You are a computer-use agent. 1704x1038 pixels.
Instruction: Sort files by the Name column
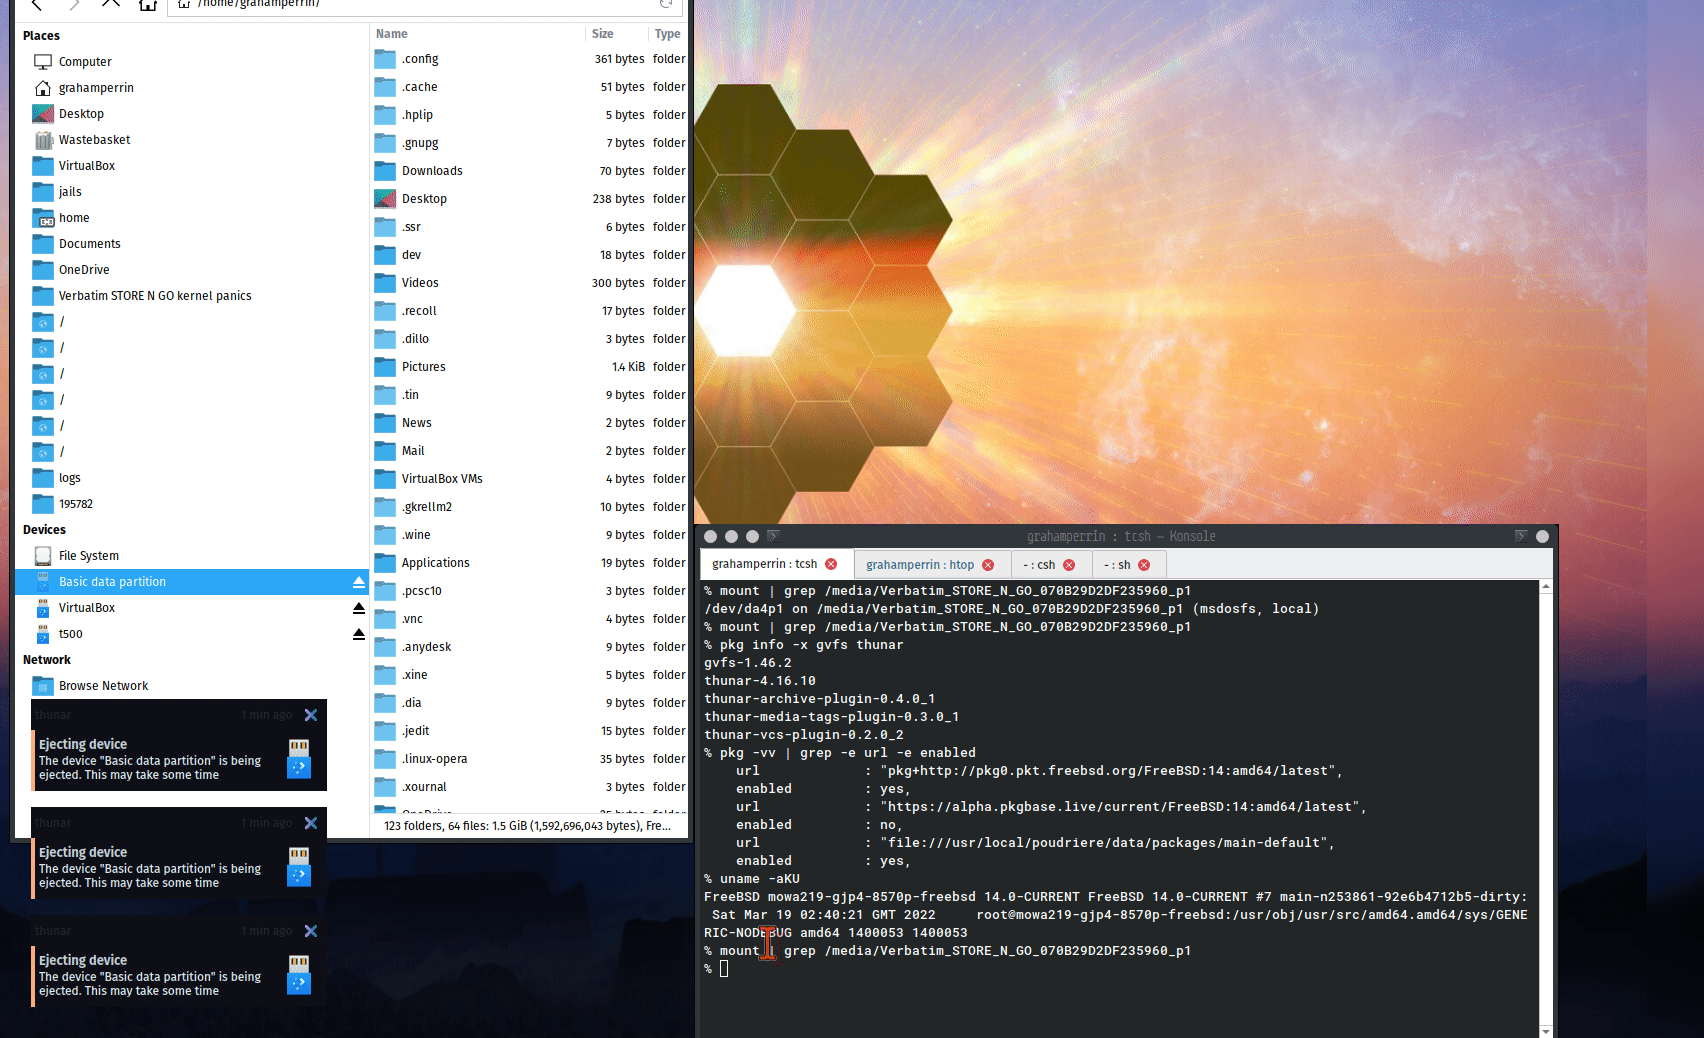tap(392, 34)
